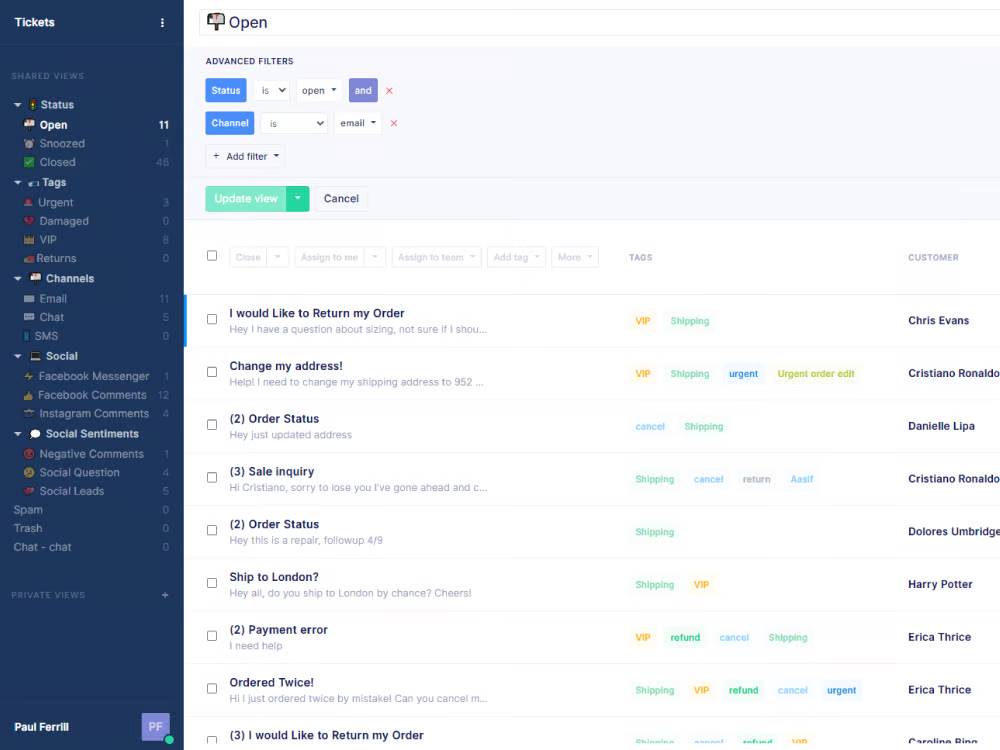The width and height of the screenshot is (1000, 750).
Task: Open the Channel 'is' operator dropdown
Action: (294, 123)
